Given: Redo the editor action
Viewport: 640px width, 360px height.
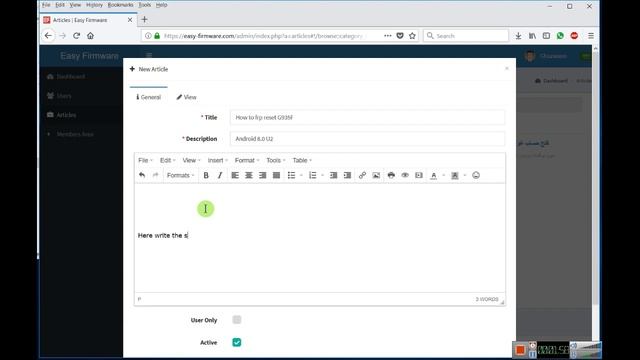Looking at the screenshot, I should [155, 175].
